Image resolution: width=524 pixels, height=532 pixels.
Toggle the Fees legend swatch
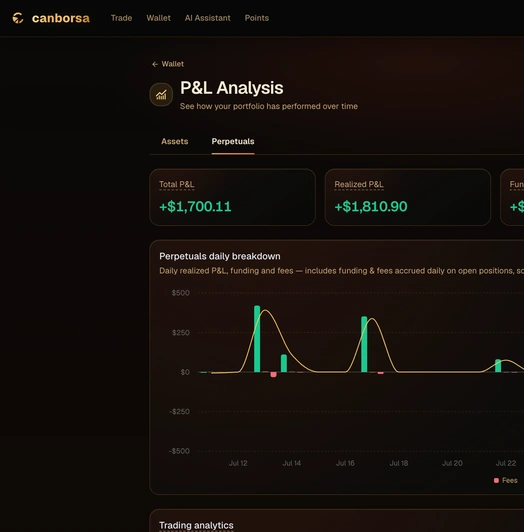(x=496, y=480)
